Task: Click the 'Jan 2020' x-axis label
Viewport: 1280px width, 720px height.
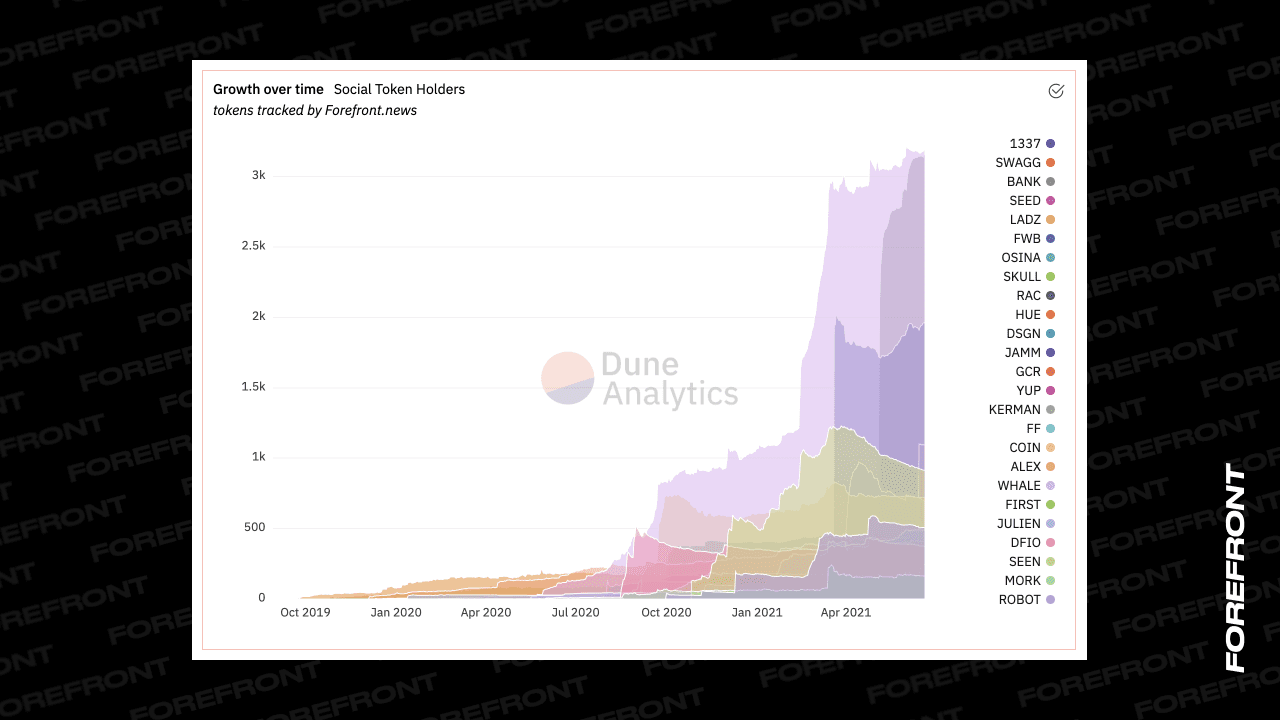Action: (395, 613)
